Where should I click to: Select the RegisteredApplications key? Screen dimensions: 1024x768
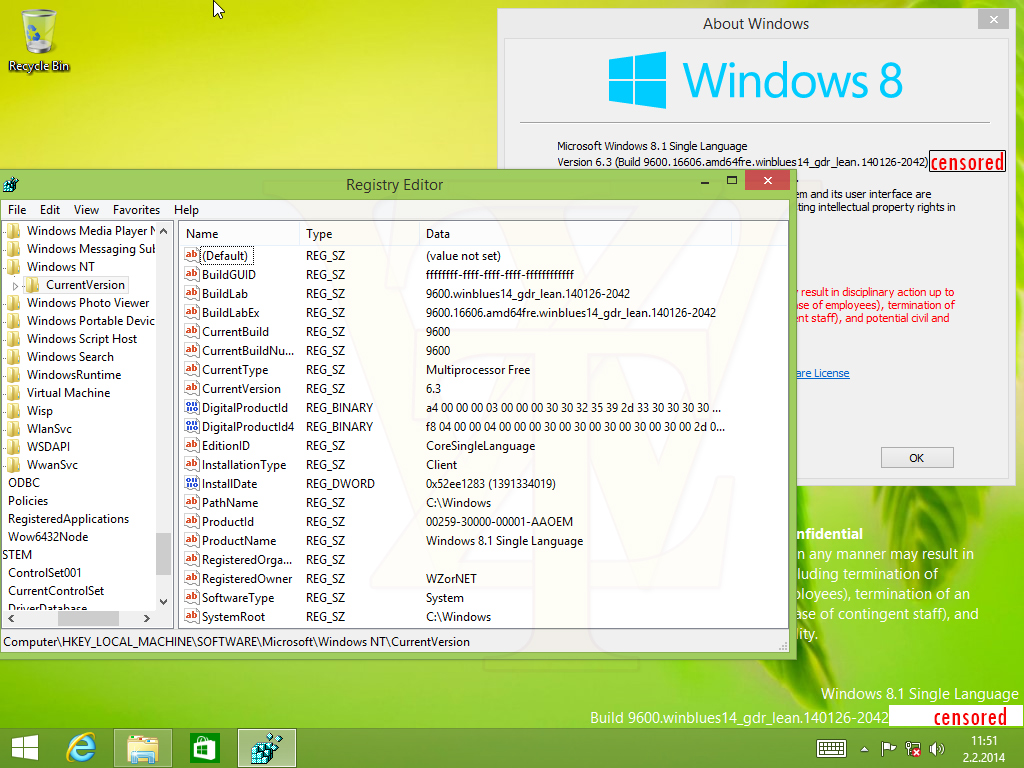(x=69, y=519)
